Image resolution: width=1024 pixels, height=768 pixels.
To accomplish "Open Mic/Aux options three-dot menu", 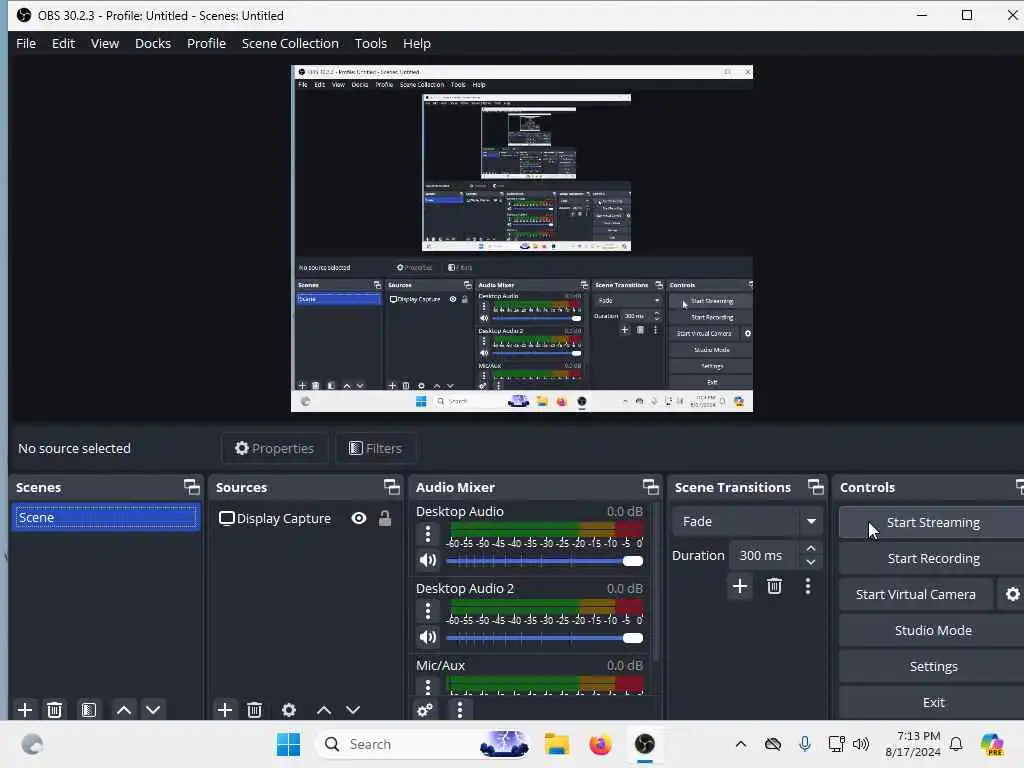I will (x=428, y=686).
